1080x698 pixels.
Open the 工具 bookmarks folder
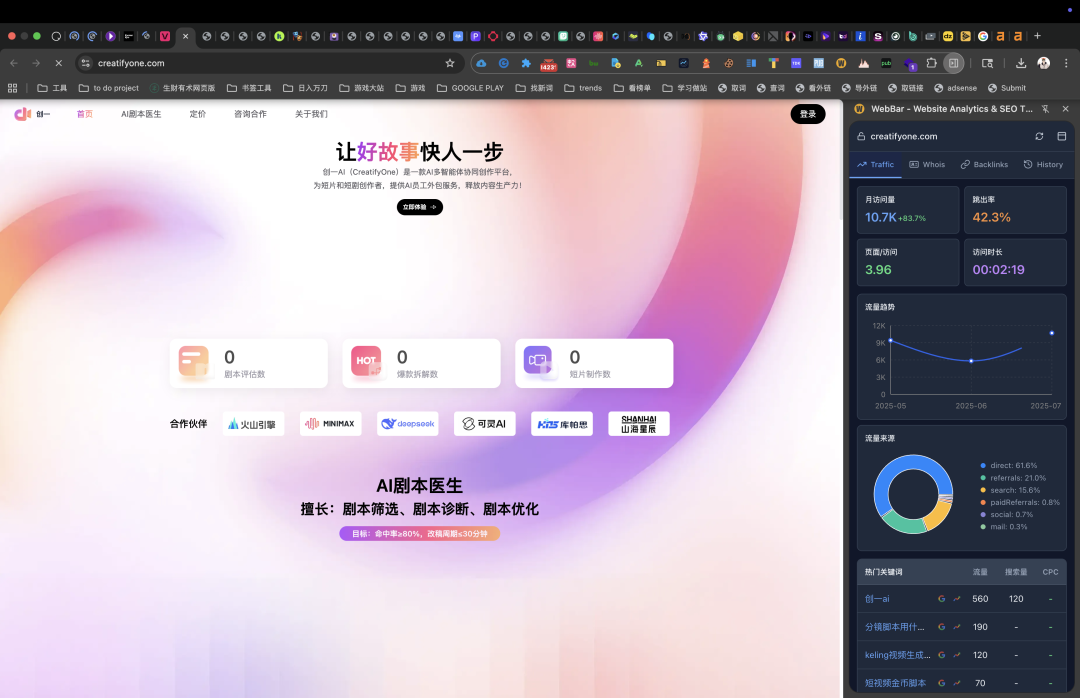tap(52, 88)
